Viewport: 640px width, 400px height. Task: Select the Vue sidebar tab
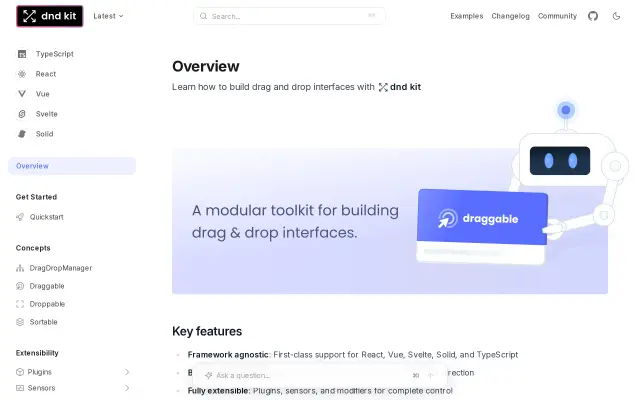click(42, 94)
